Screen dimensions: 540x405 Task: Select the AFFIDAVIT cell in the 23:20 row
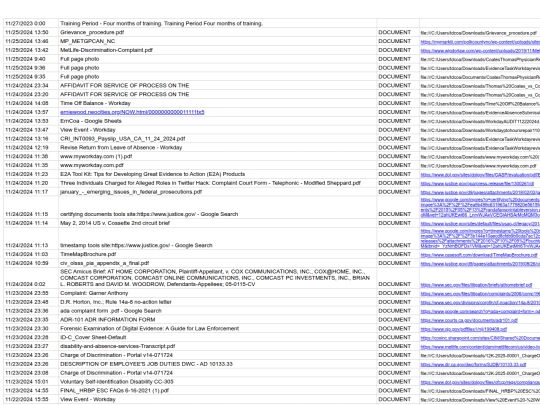[217, 95]
